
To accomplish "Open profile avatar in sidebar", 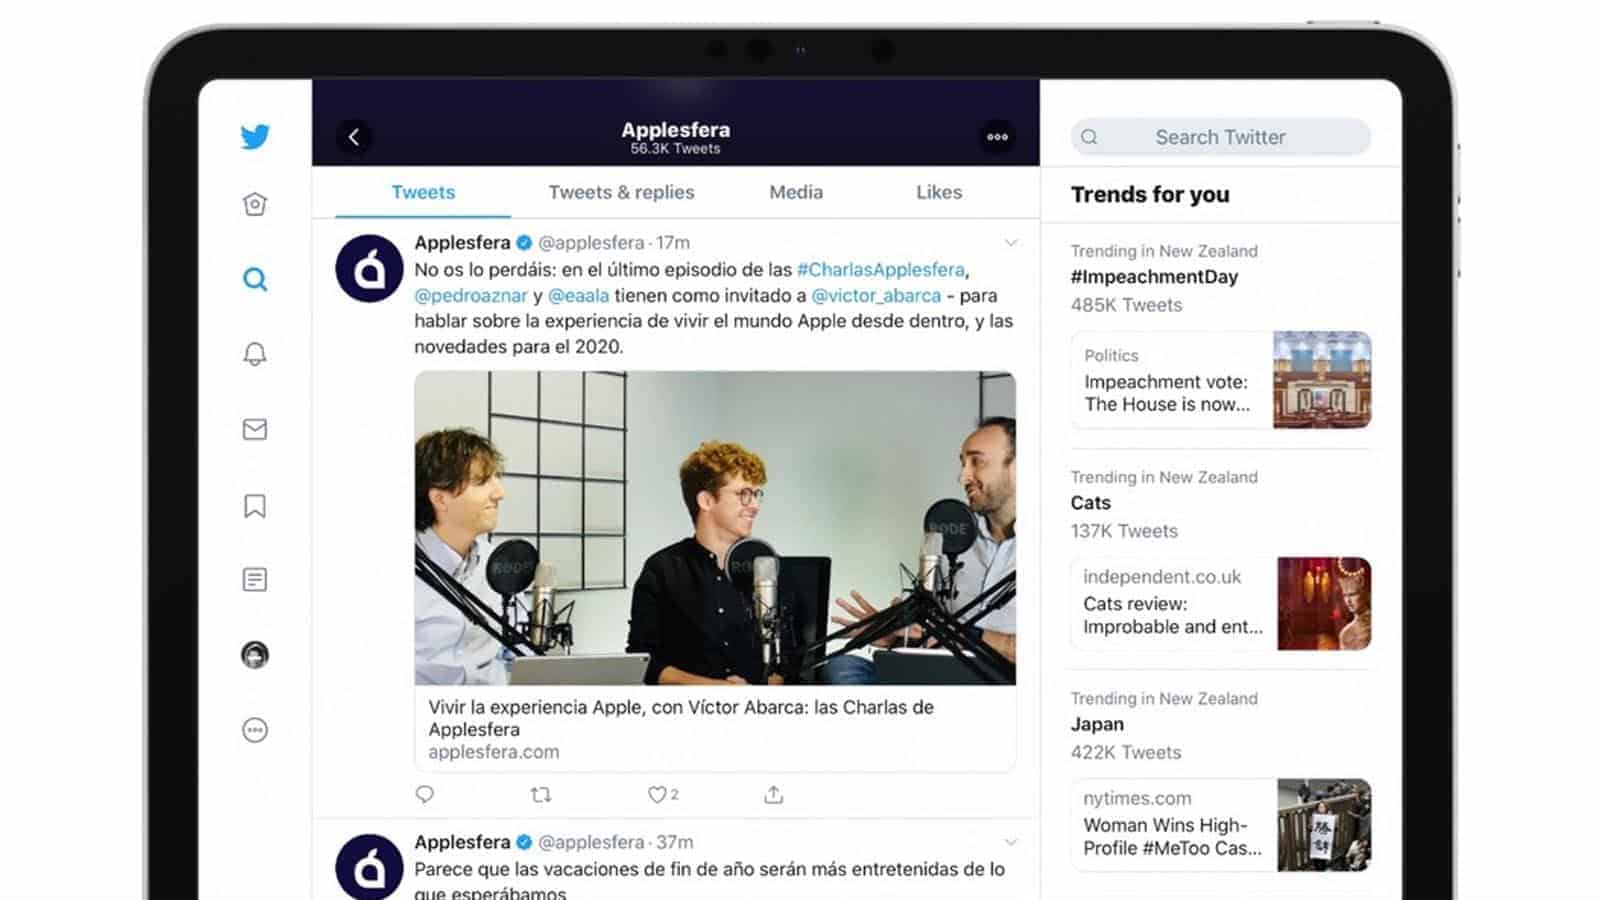I will (255, 655).
